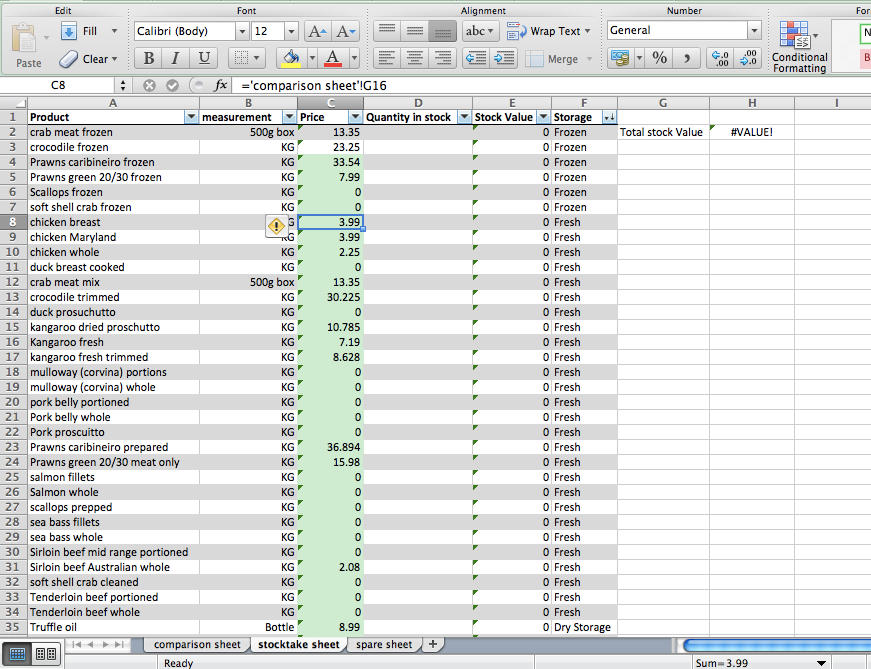Open font size 12 dropdown
Viewport: 871px width, 669px height.
click(291, 31)
